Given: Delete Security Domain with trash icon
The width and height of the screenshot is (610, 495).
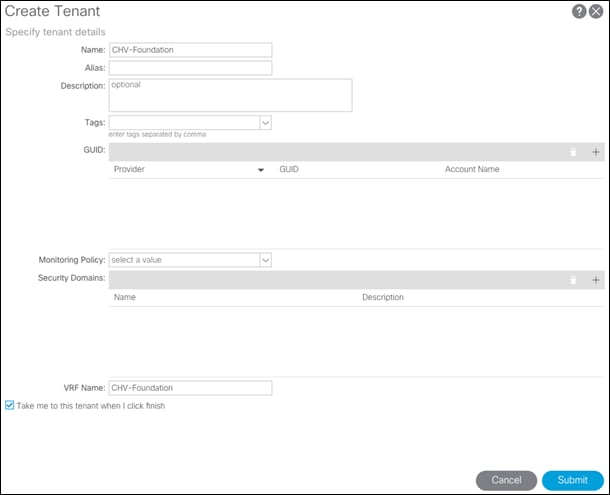Looking at the screenshot, I should point(573,280).
